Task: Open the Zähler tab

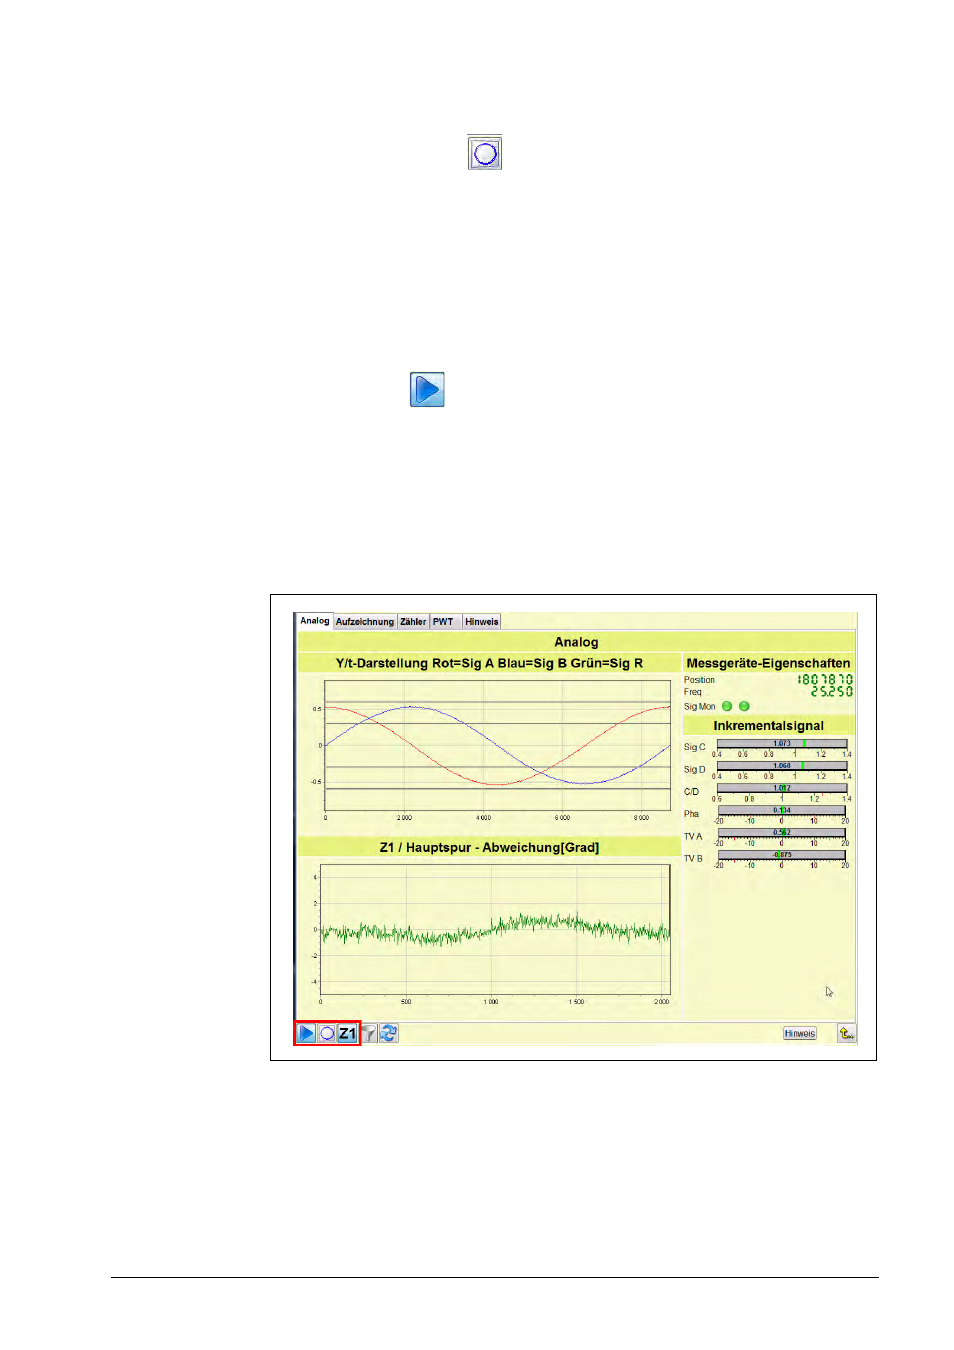Action: point(413,622)
